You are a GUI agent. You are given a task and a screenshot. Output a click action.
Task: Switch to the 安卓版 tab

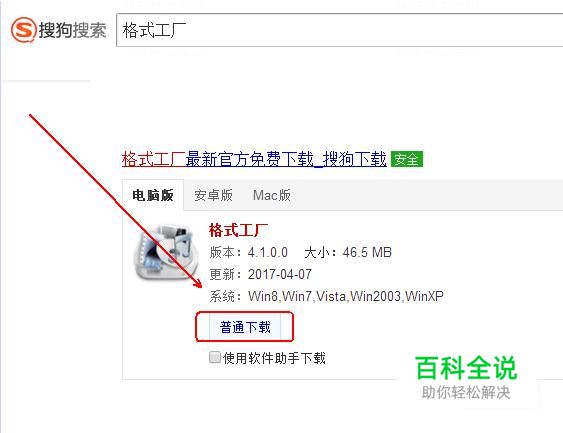pos(213,195)
